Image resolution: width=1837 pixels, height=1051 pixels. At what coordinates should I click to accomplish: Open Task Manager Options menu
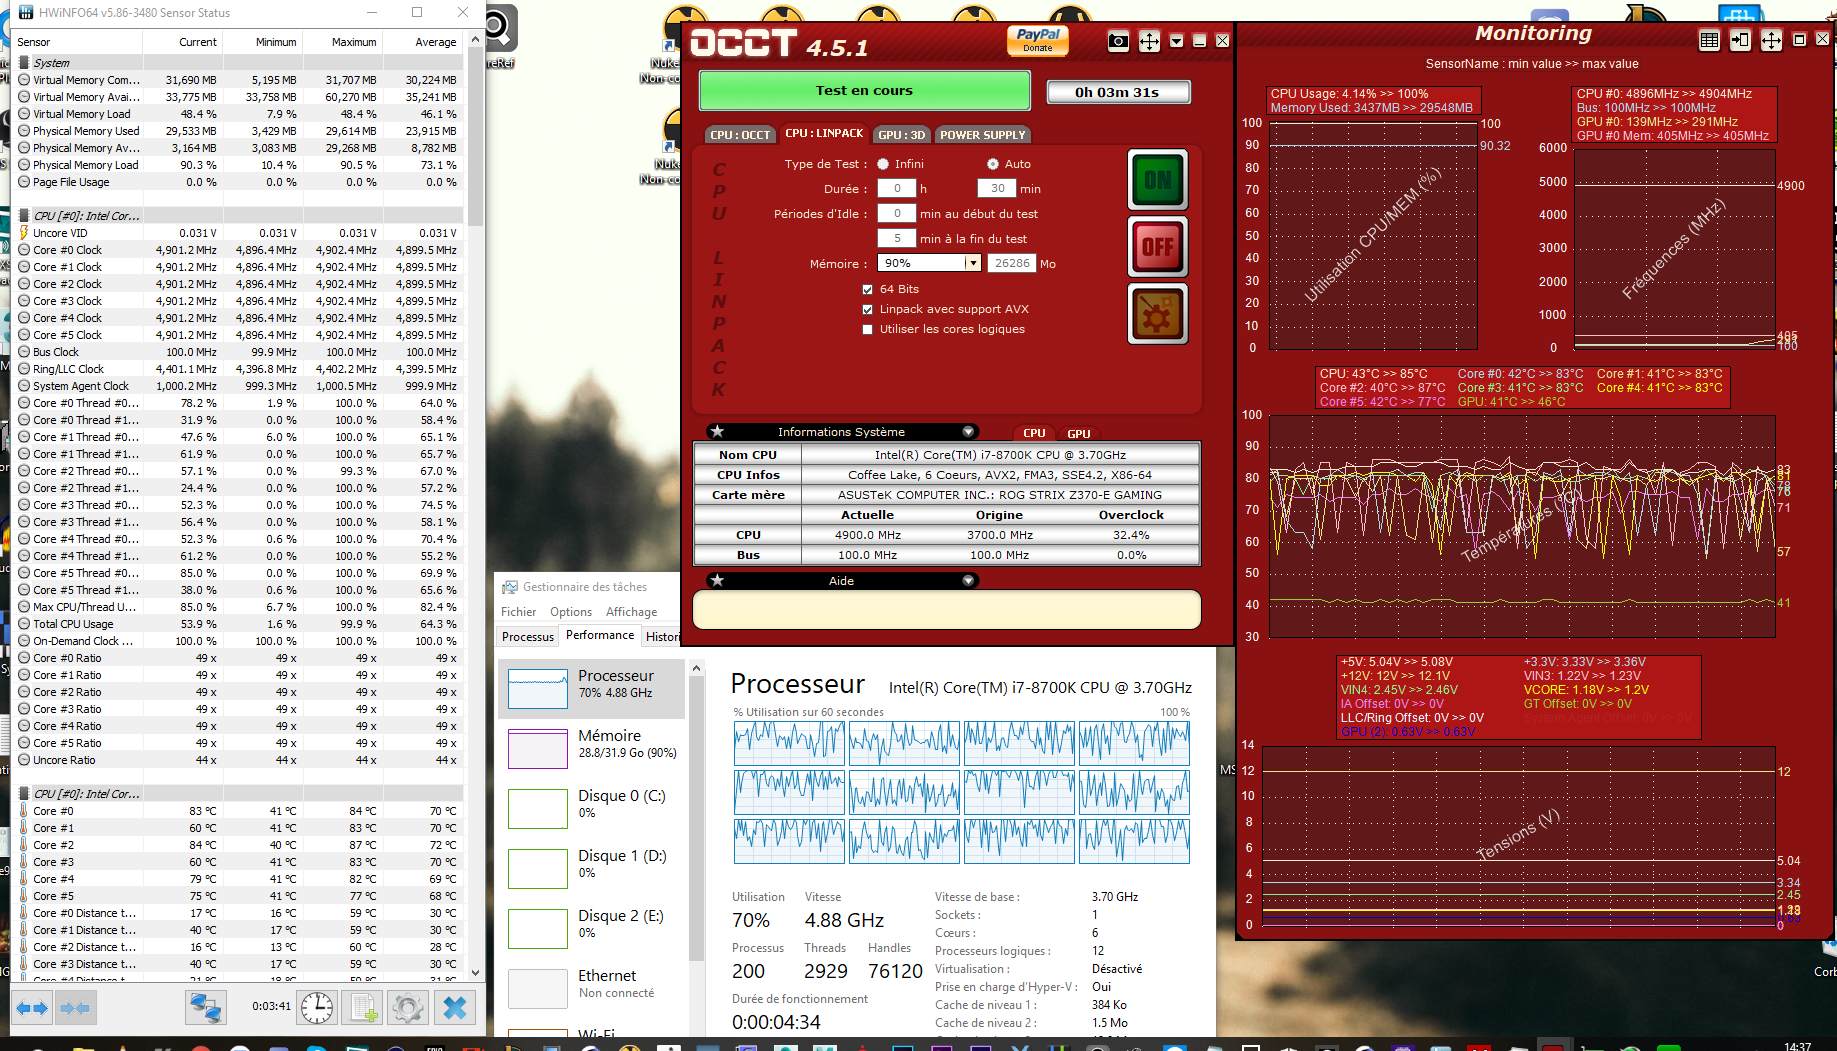click(571, 612)
